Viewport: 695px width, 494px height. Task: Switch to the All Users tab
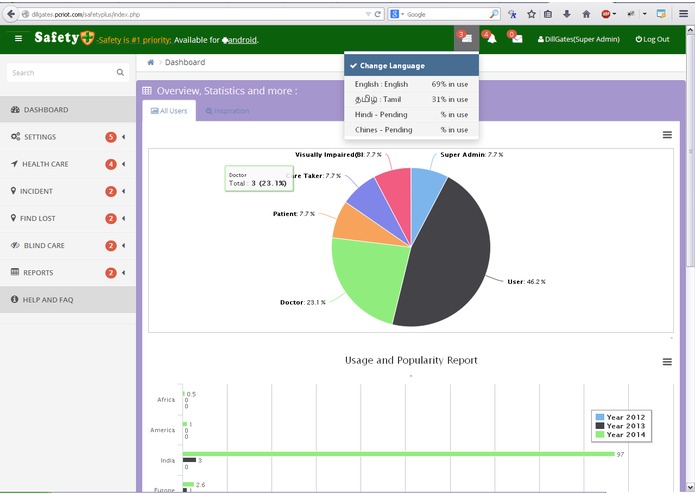tap(169, 111)
